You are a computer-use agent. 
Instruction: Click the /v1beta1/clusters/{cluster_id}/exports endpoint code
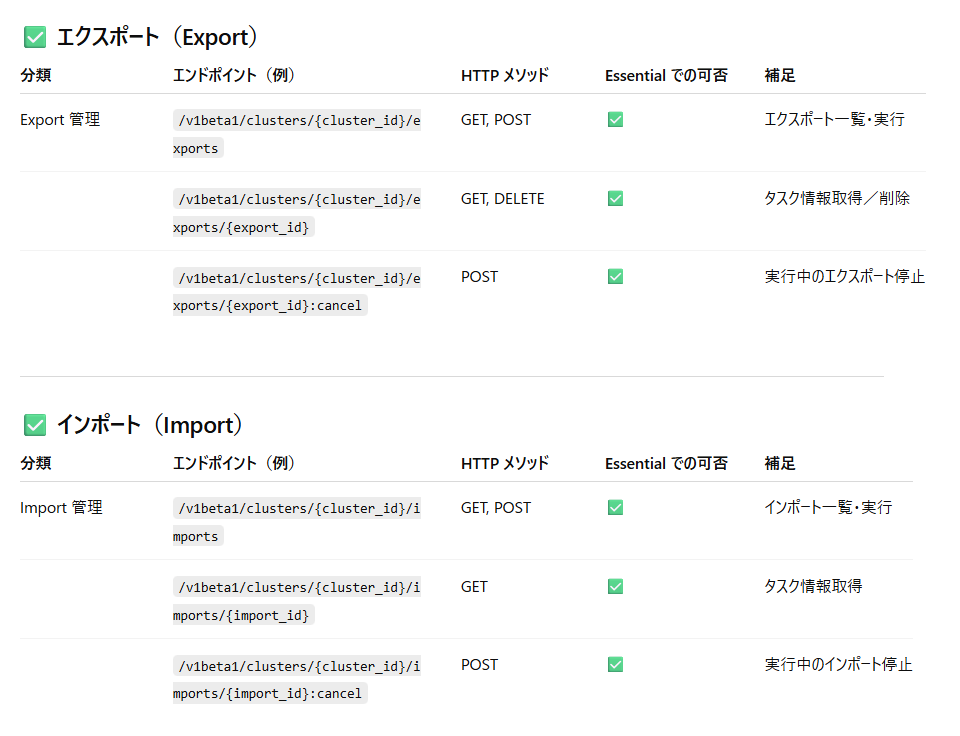296,134
